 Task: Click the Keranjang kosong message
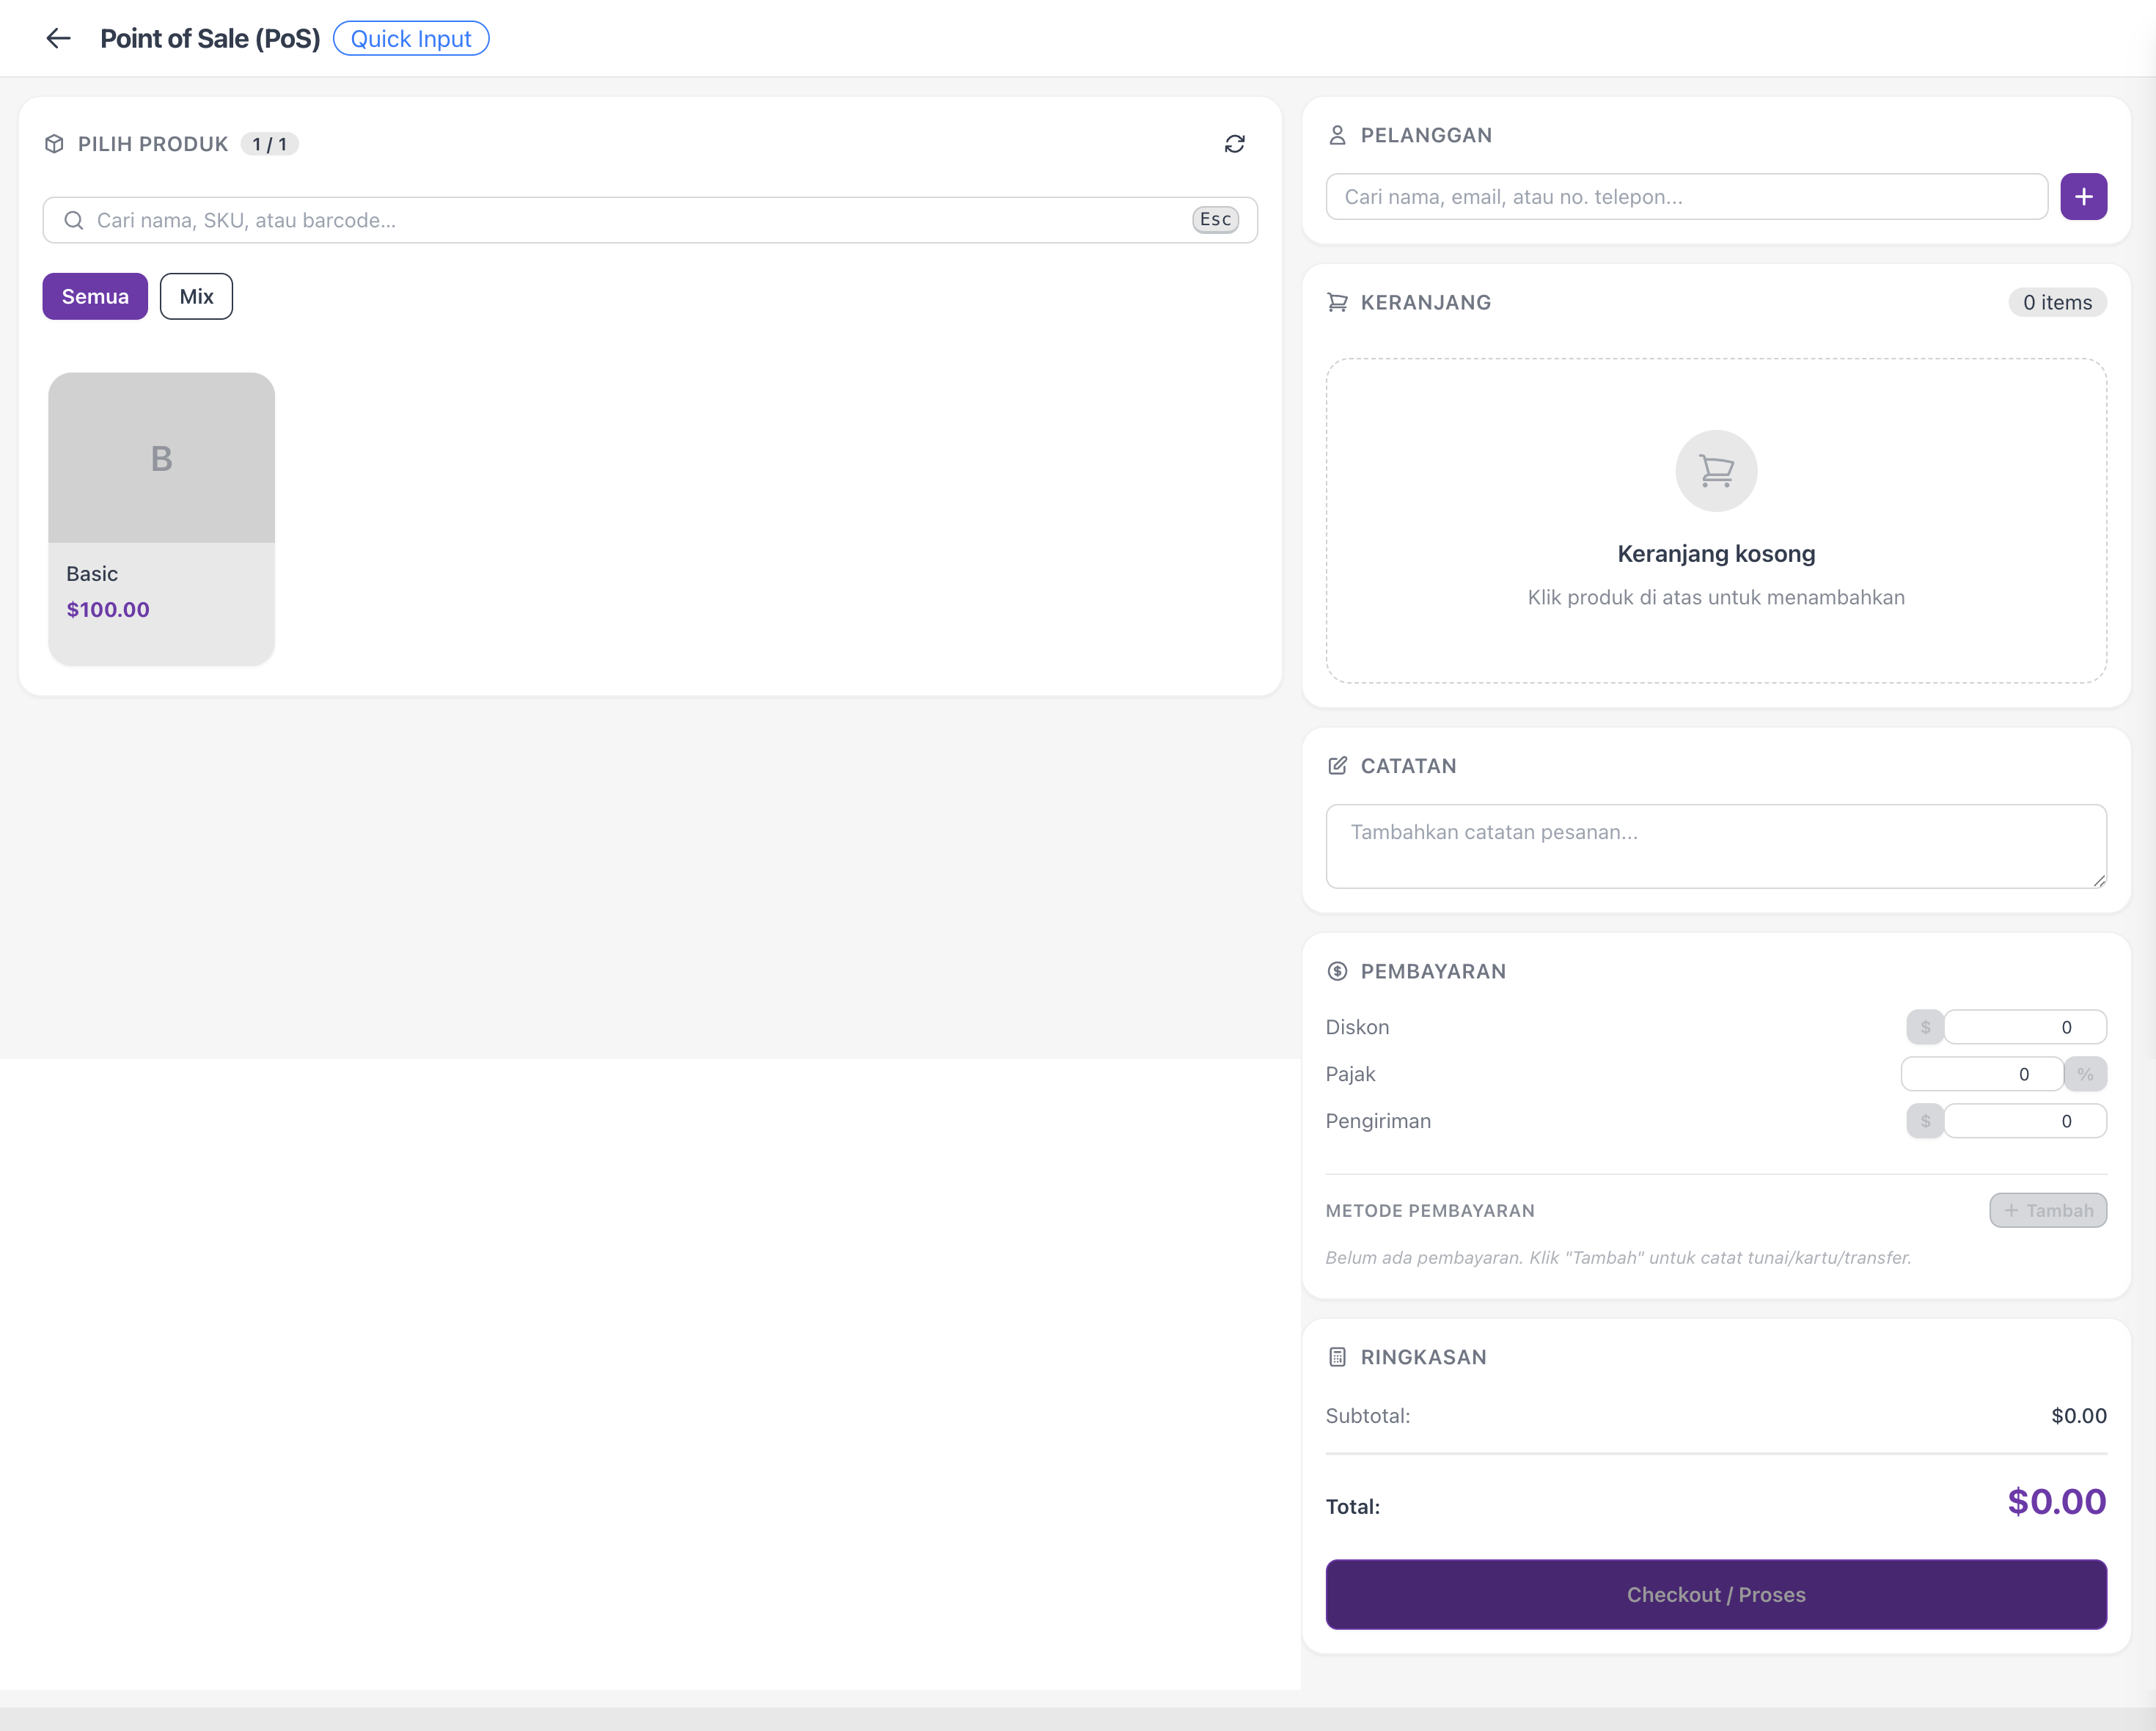coord(1716,554)
